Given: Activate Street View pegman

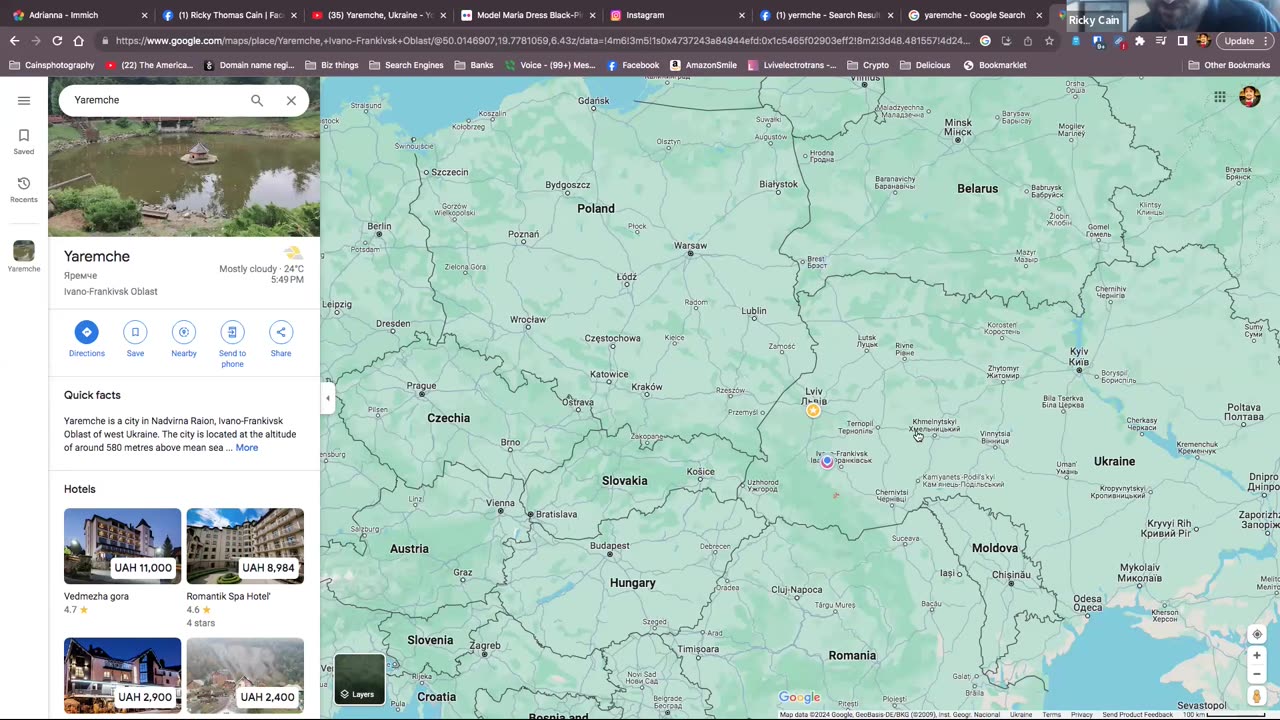Looking at the screenshot, I should tap(1257, 696).
